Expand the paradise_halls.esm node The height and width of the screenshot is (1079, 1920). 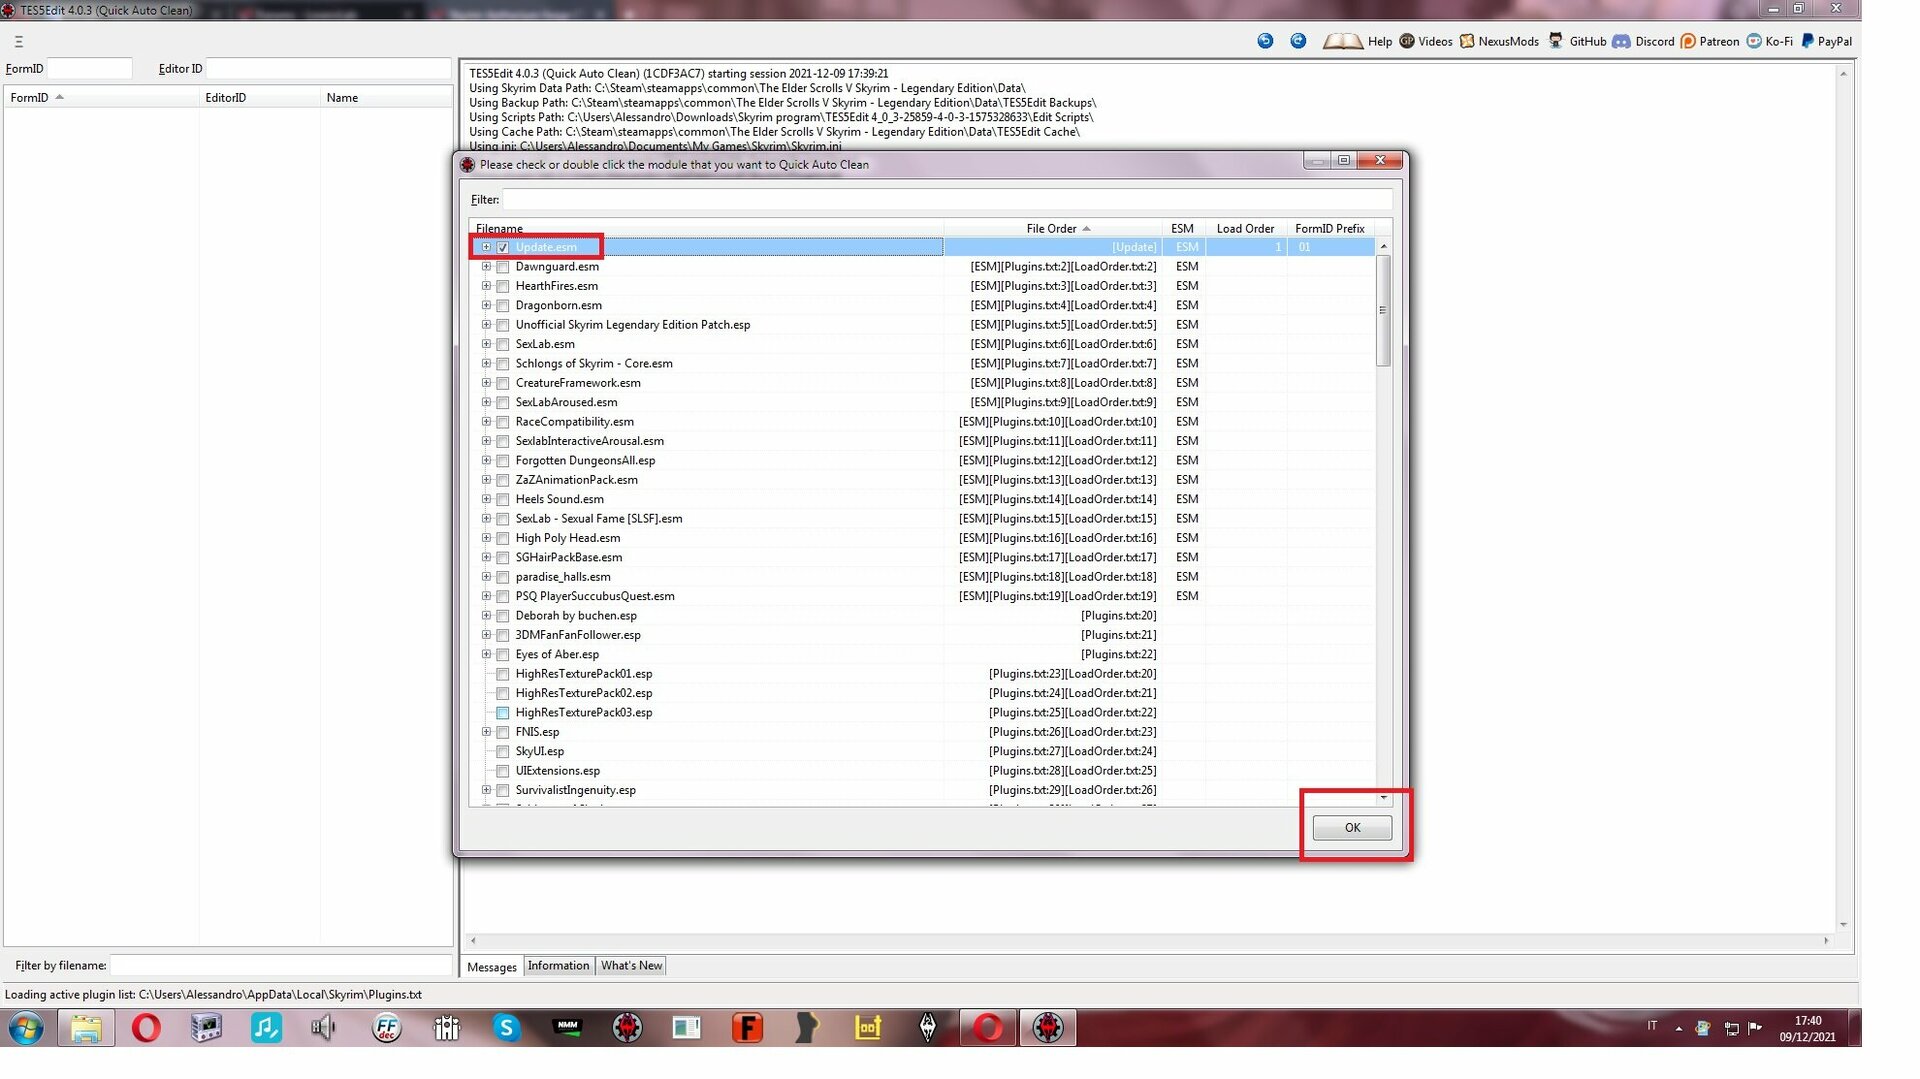[487, 577]
